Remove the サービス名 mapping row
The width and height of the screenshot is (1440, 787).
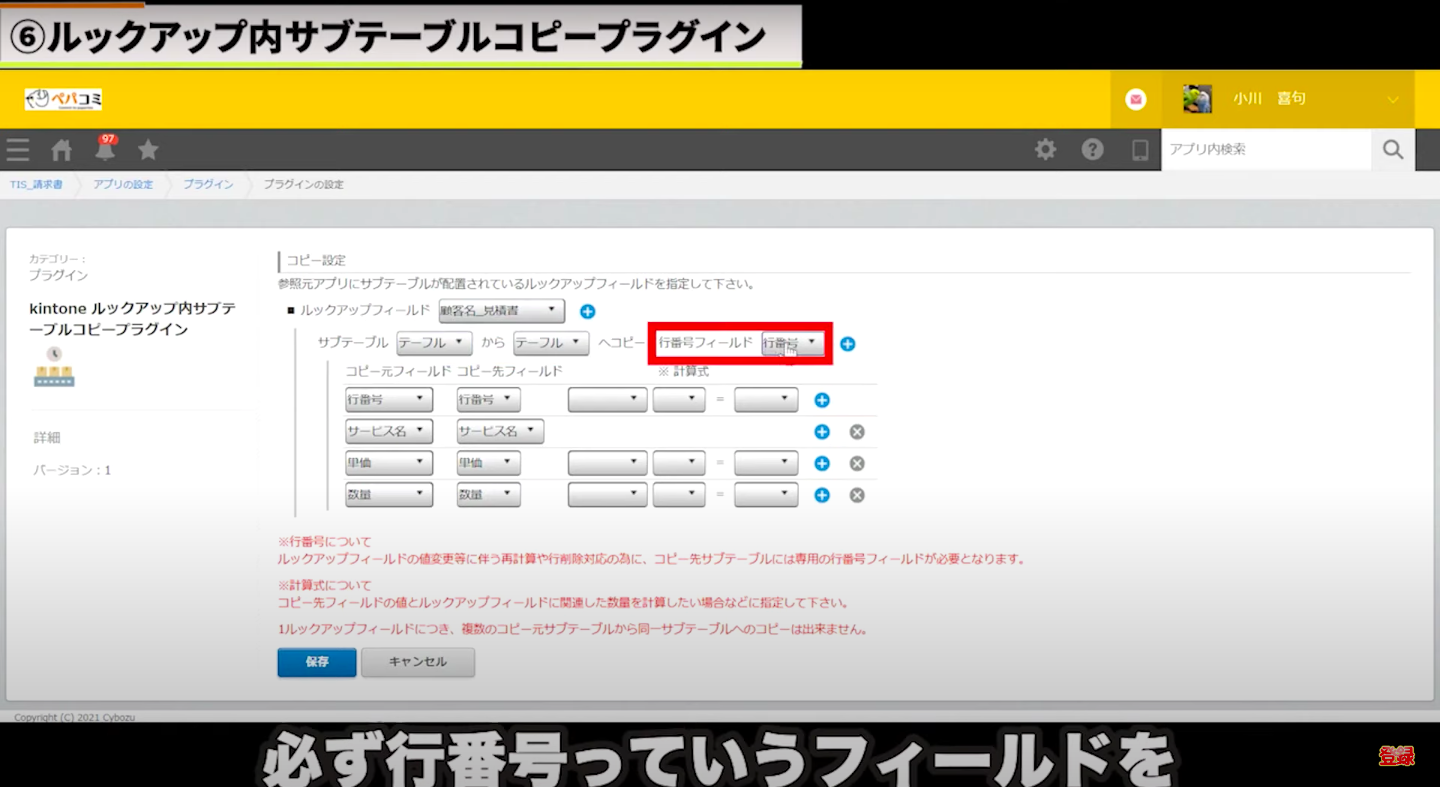coord(857,432)
